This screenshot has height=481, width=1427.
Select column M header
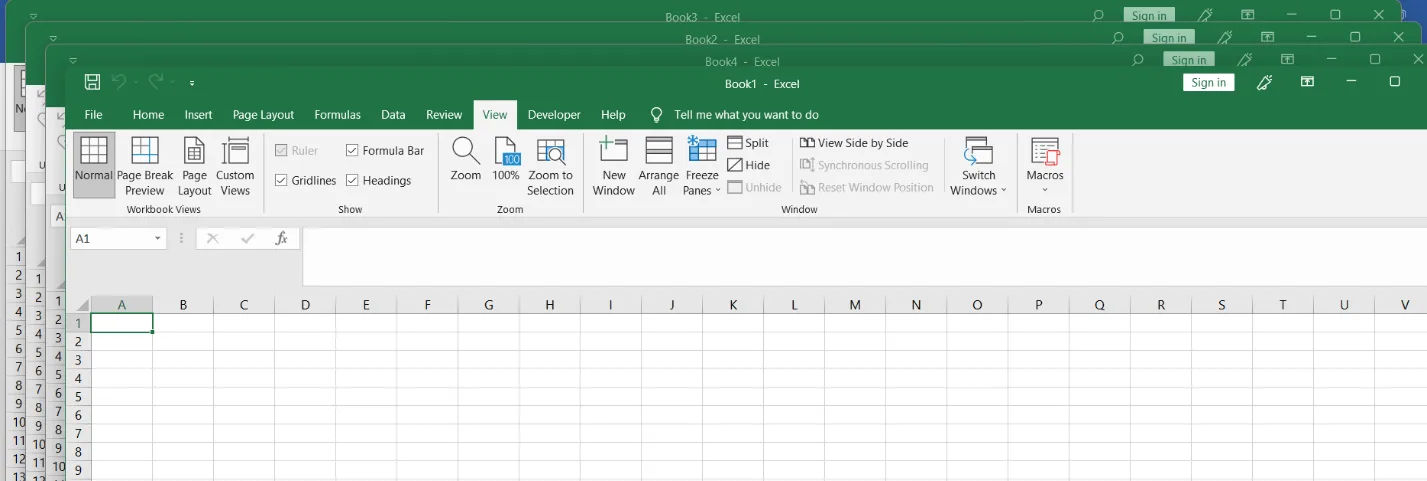click(x=855, y=304)
